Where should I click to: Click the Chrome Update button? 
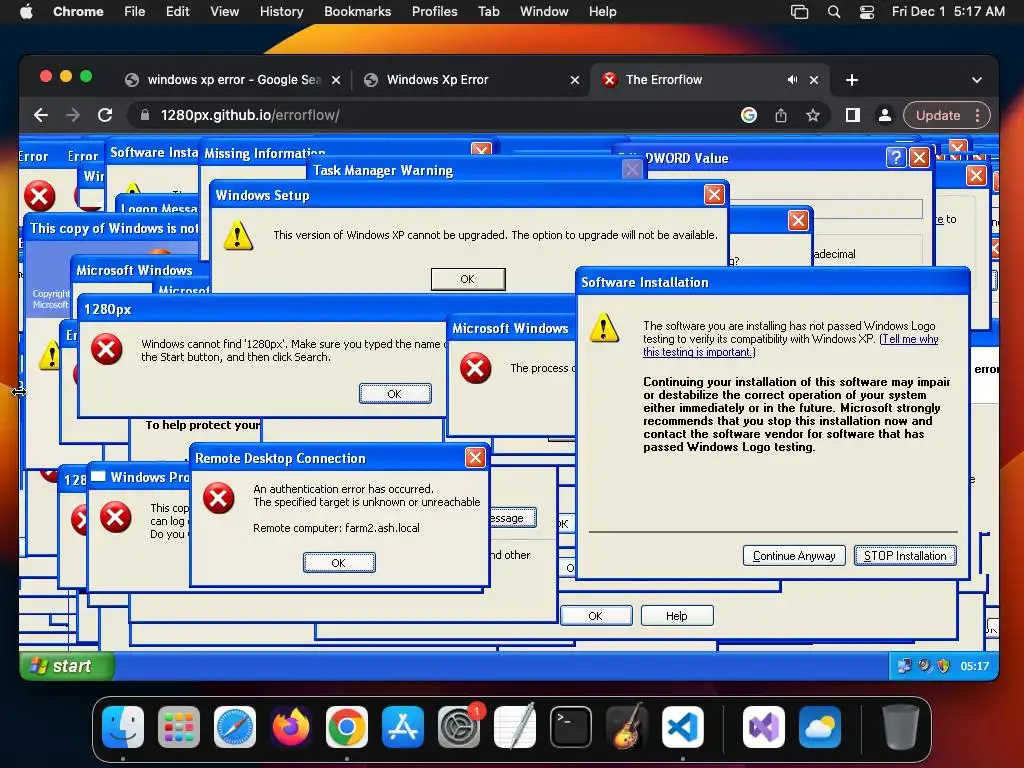(x=938, y=116)
